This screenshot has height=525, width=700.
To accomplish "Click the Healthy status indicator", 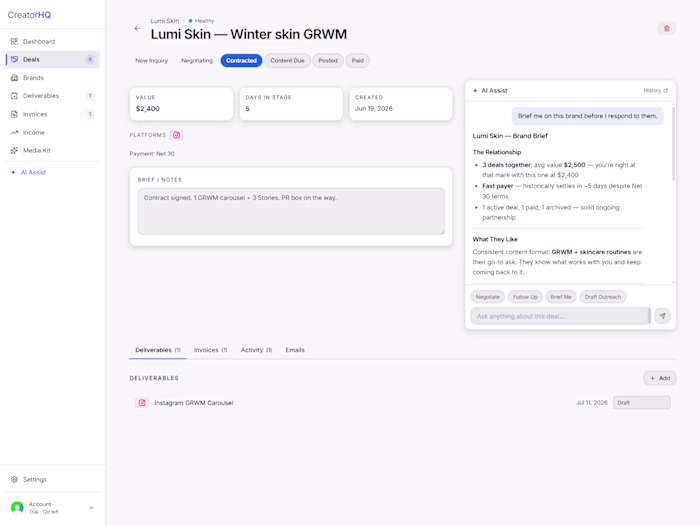I will click(x=201, y=21).
